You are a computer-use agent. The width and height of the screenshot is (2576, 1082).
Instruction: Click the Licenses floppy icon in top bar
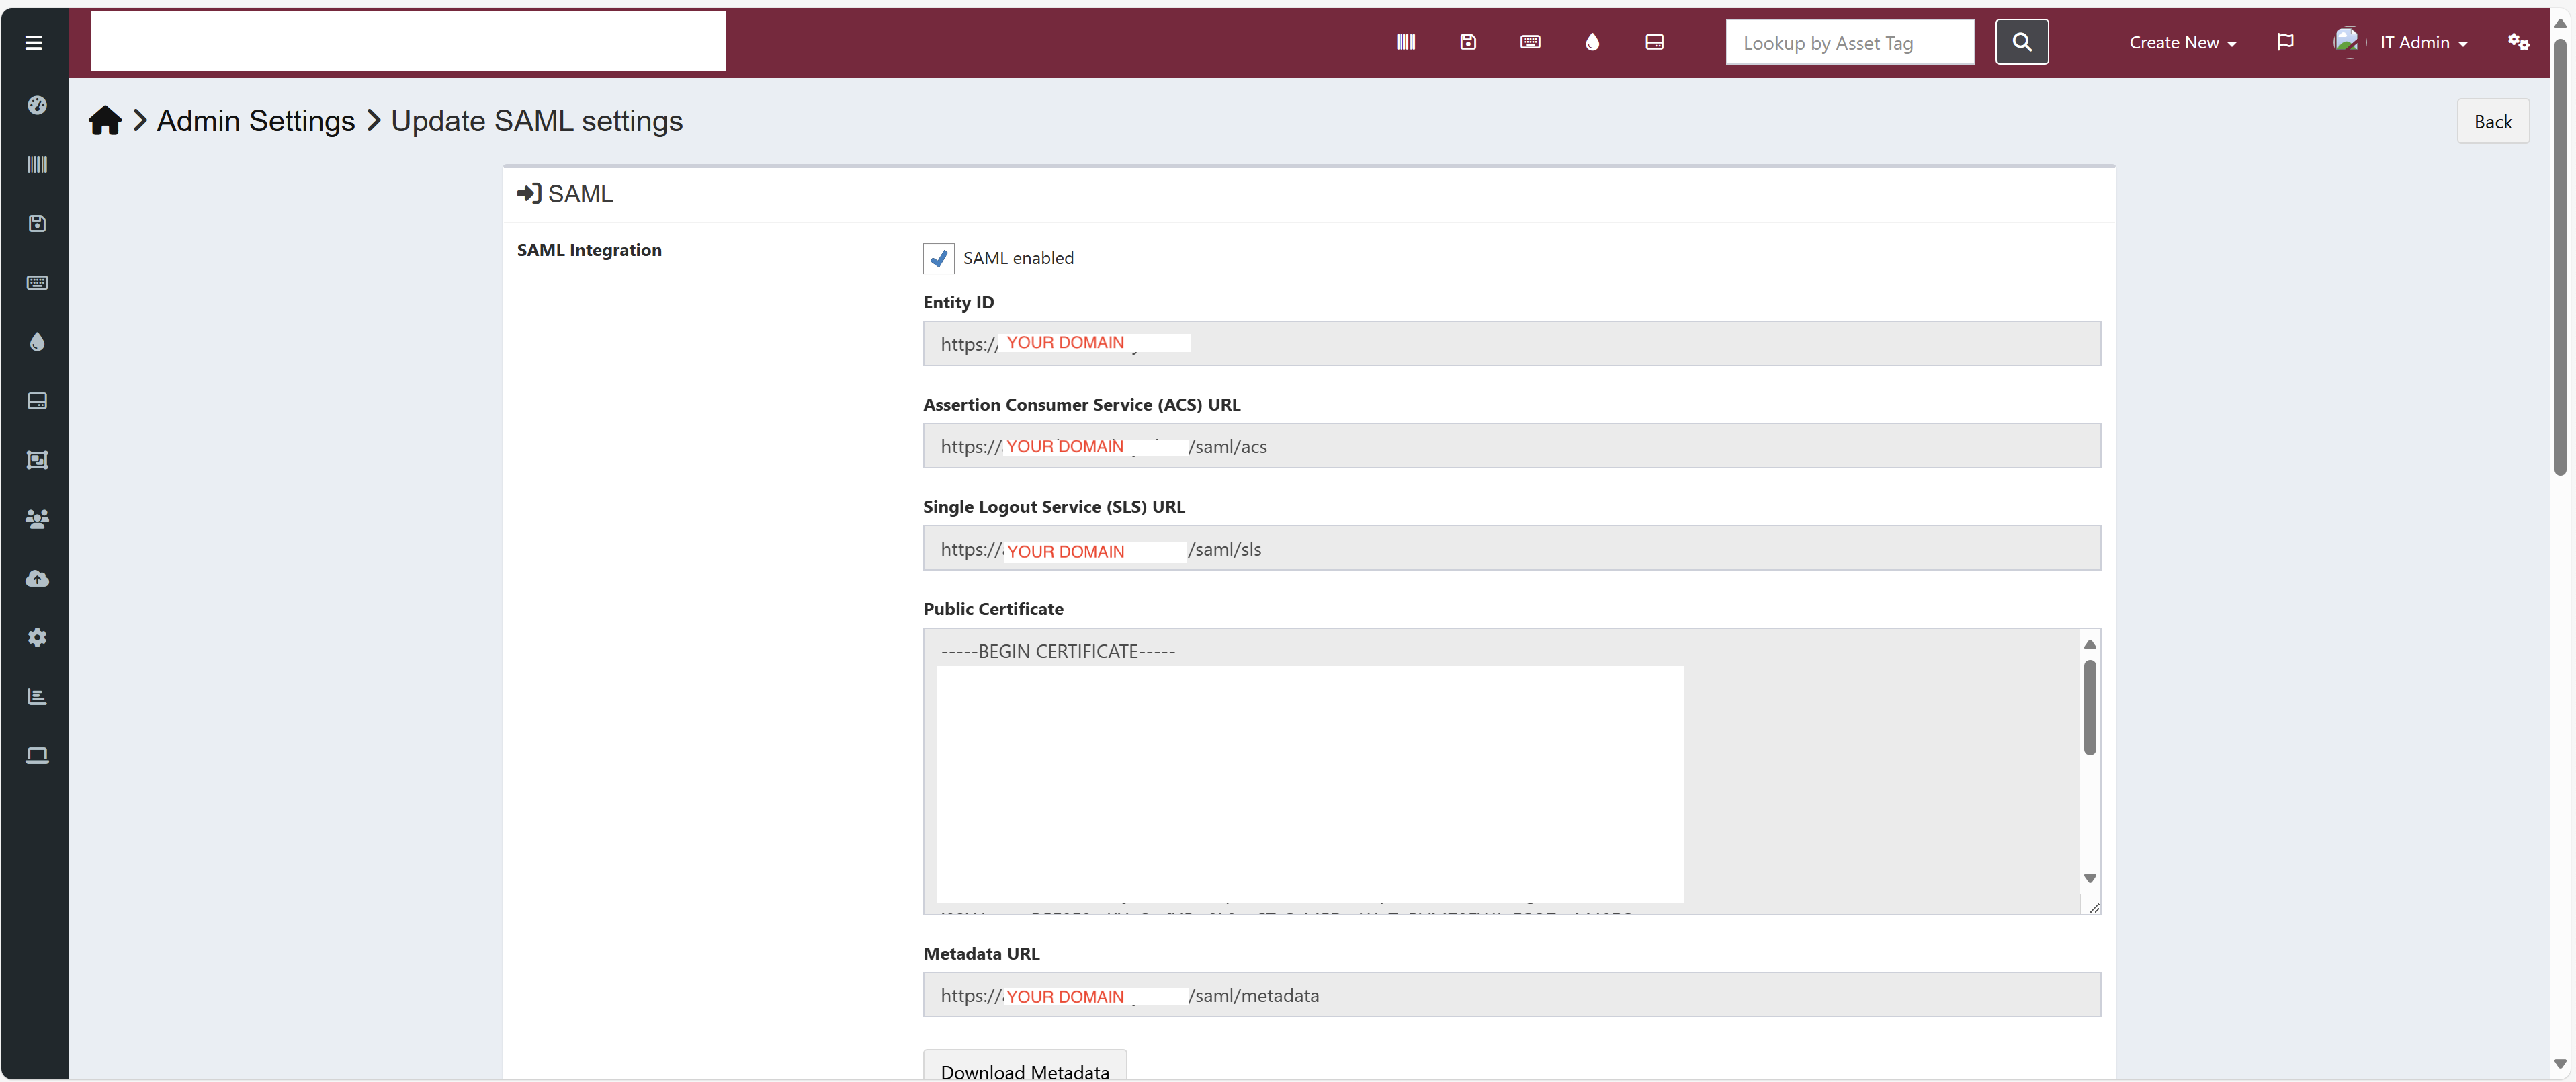[1467, 42]
